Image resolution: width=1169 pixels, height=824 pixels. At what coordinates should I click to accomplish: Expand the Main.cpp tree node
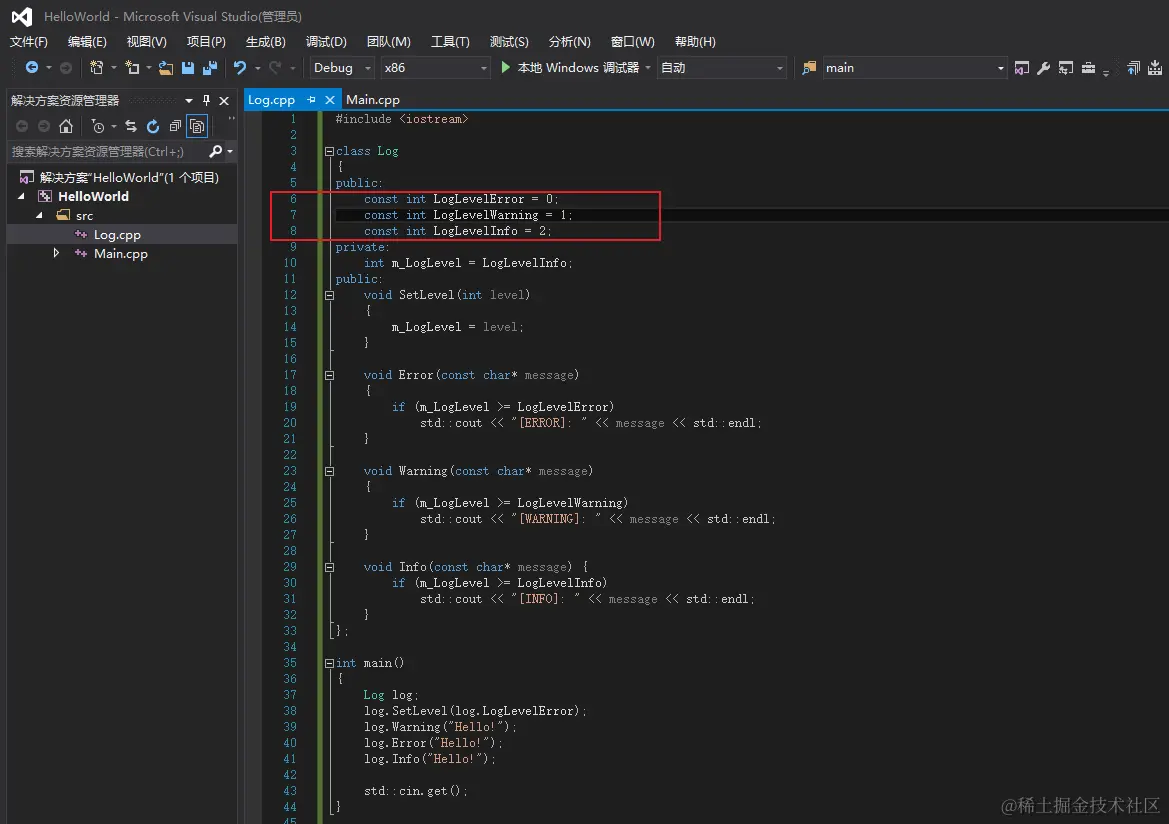pos(57,254)
